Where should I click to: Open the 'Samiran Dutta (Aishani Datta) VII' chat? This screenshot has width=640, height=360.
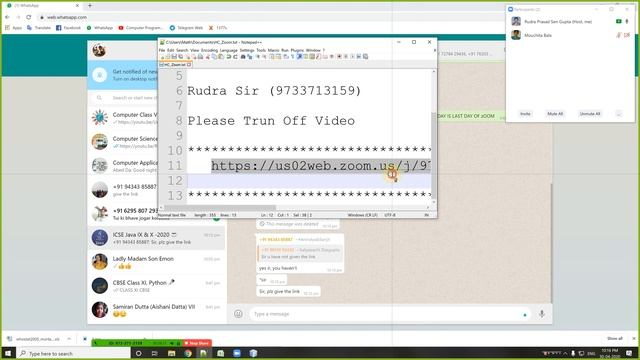[156, 310]
